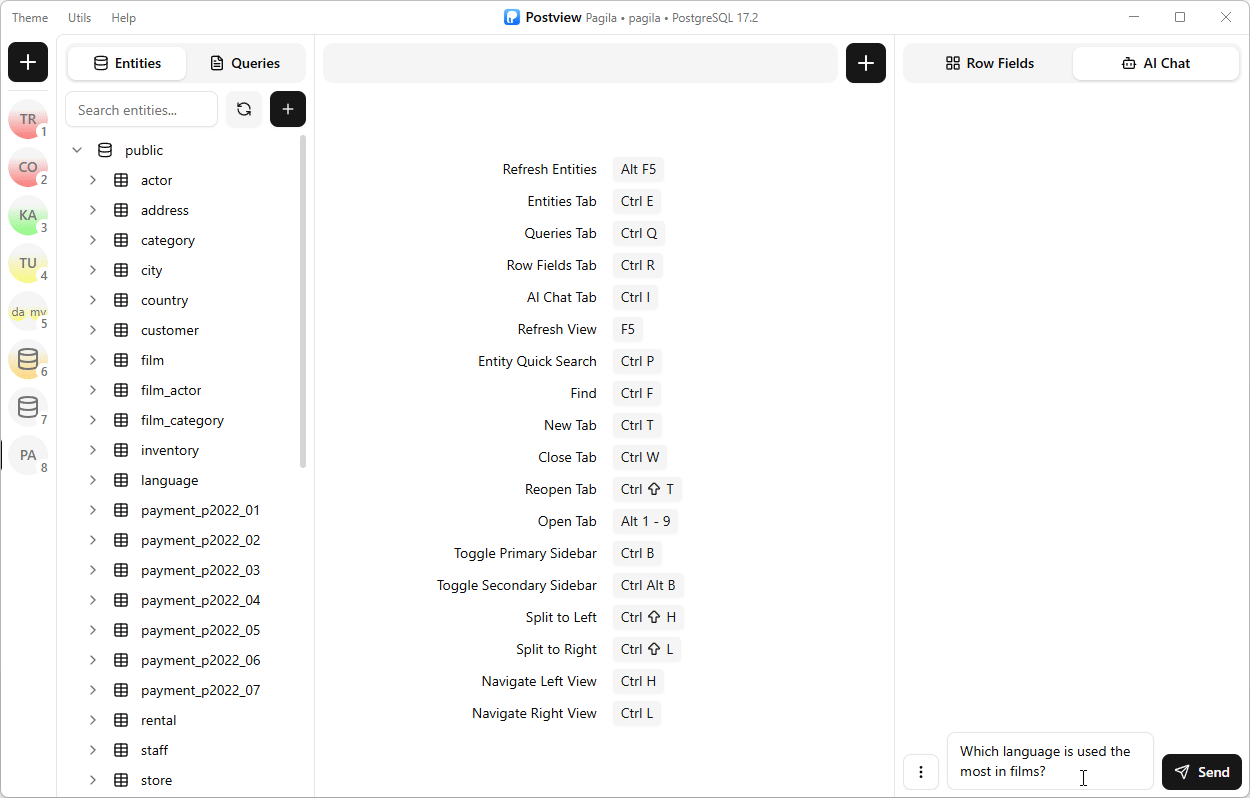The height and width of the screenshot is (798, 1250).
Task: Select the customer table in tree
Action: point(170,330)
